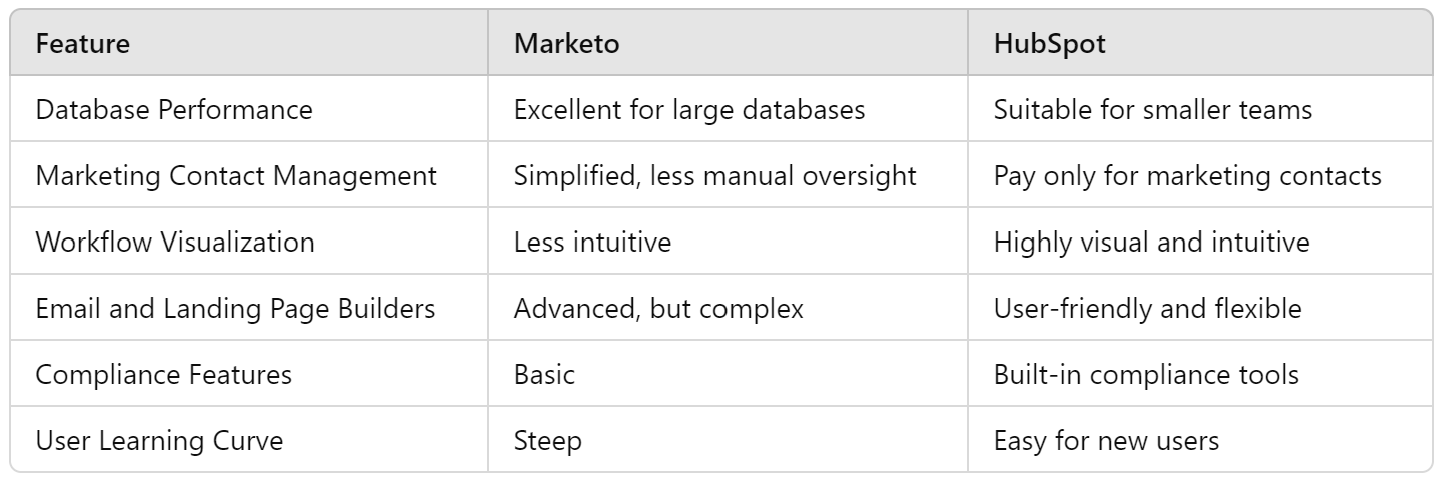Select the Compliance Features row label
Image resolution: width=1446 pixels, height=478 pixels.
(164, 374)
